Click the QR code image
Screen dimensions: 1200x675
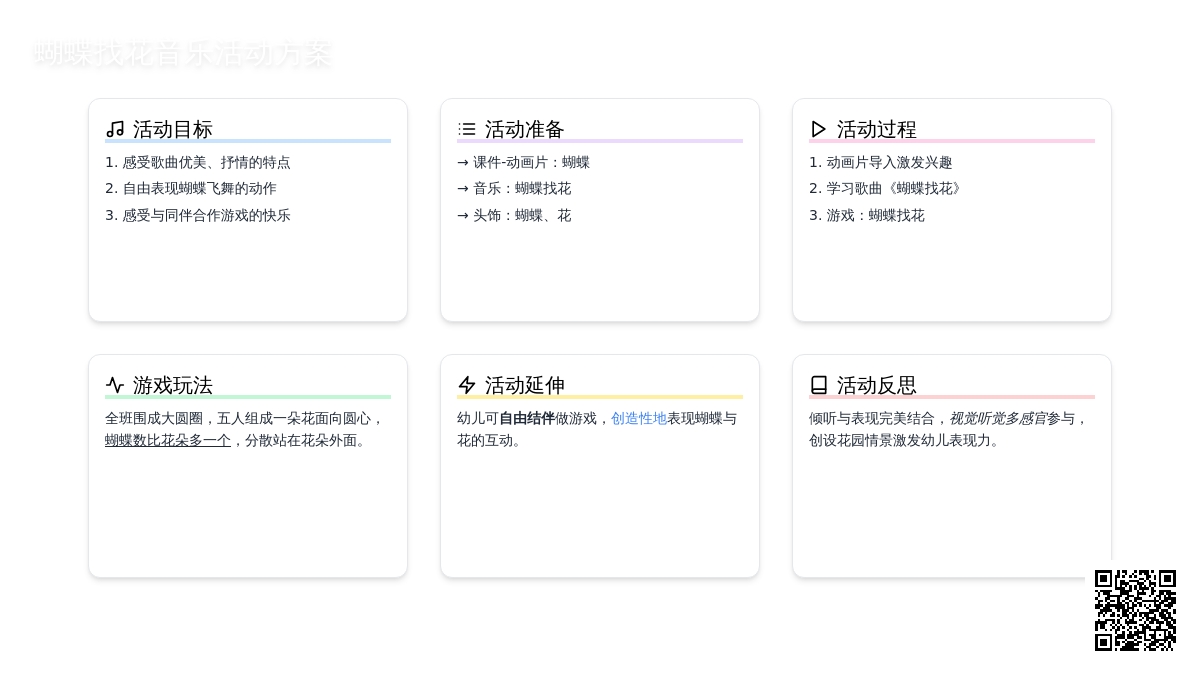[1135, 610]
